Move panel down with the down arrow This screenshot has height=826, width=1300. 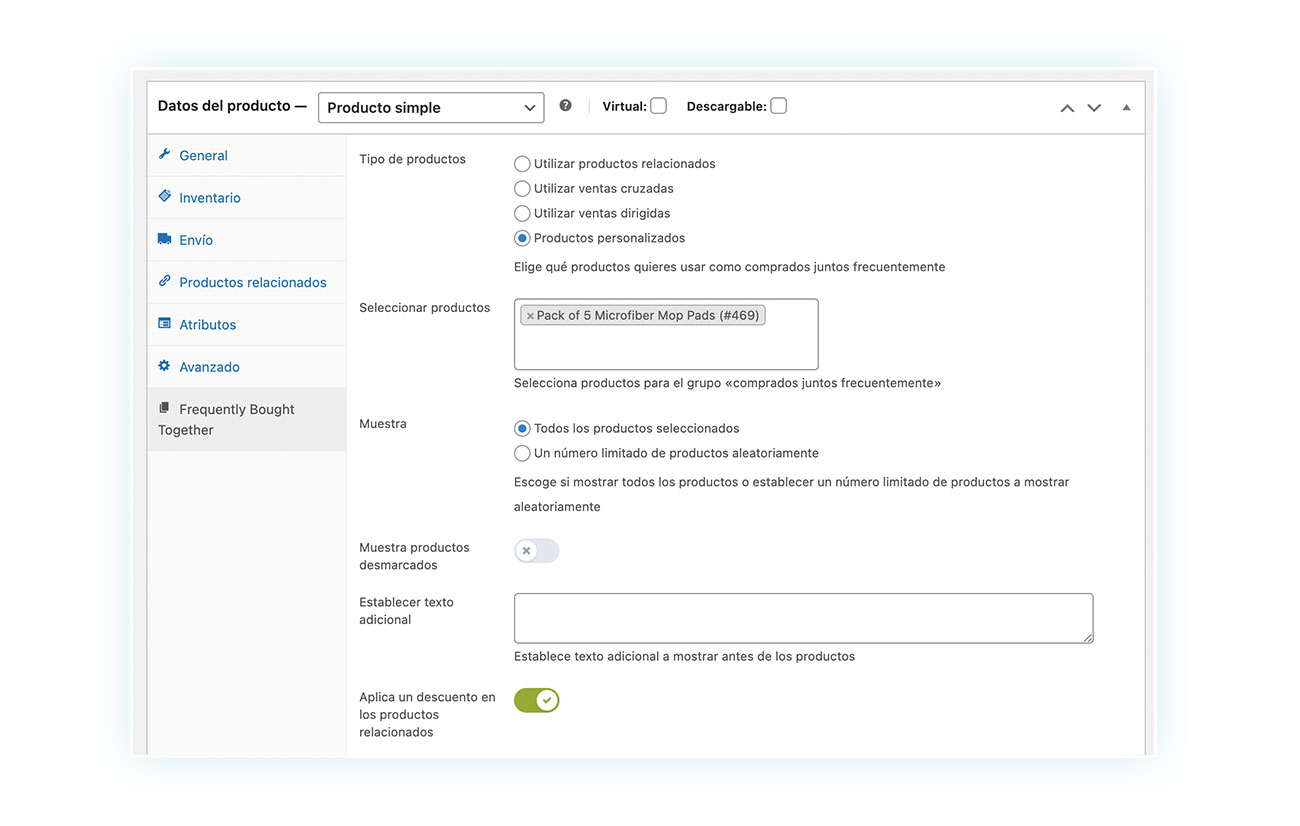coord(1094,108)
